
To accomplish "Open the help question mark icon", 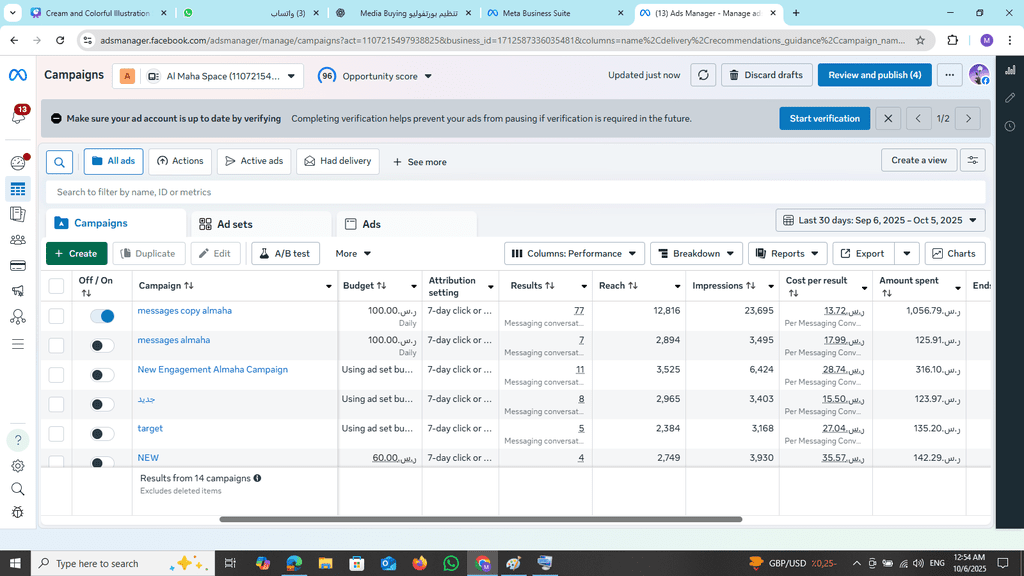I will click(x=18, y=440).
